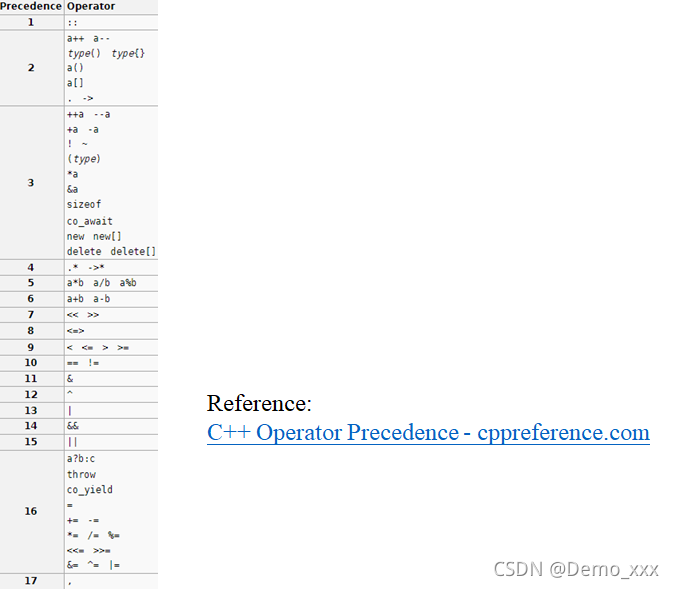Click the precedence number 14 cell

click(x=32, y=426)
